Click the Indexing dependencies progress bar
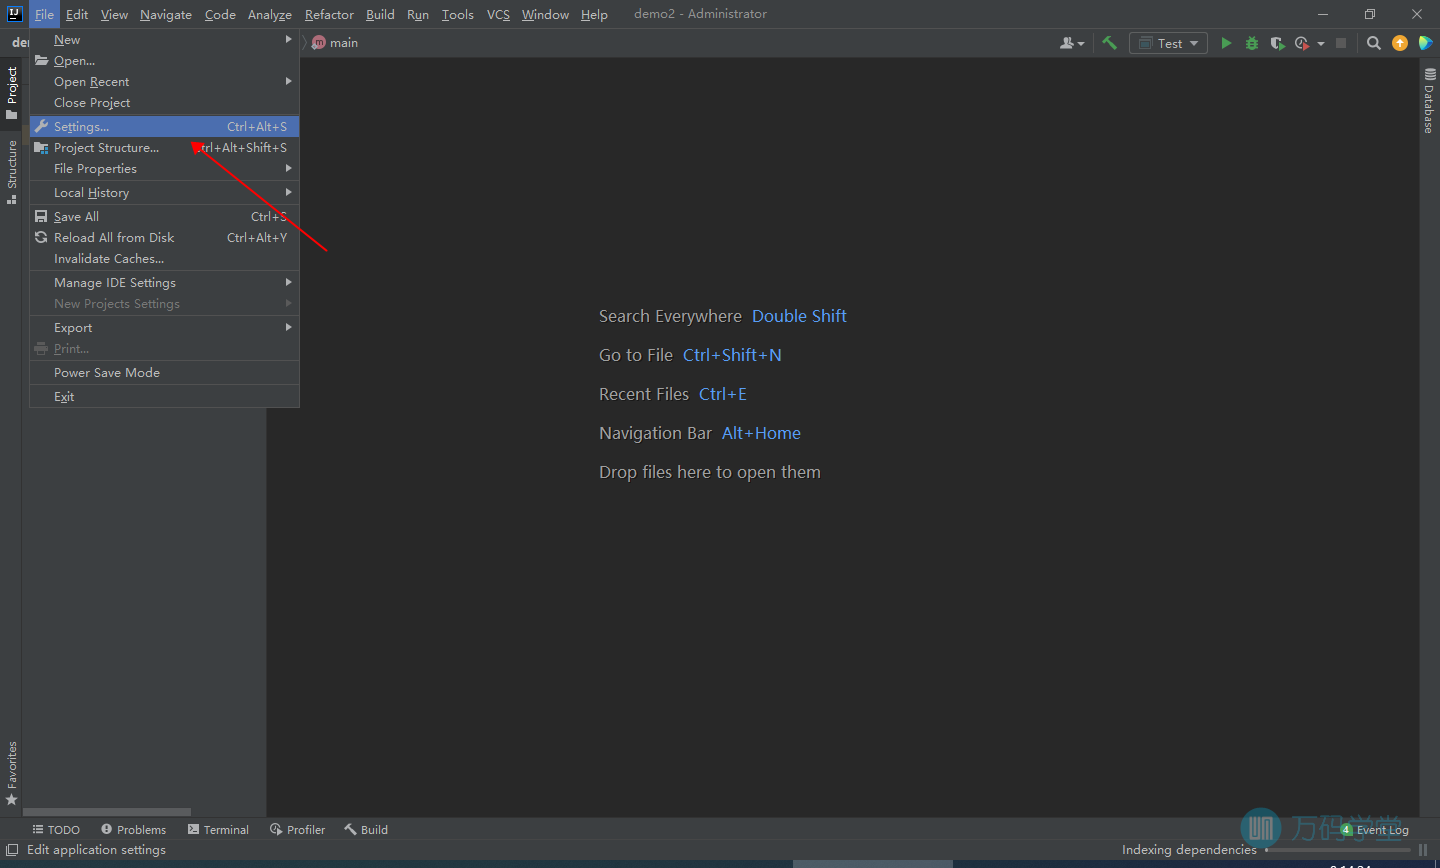The height and width of the screenshot is (868, 1440). (x=1337, y=850)
